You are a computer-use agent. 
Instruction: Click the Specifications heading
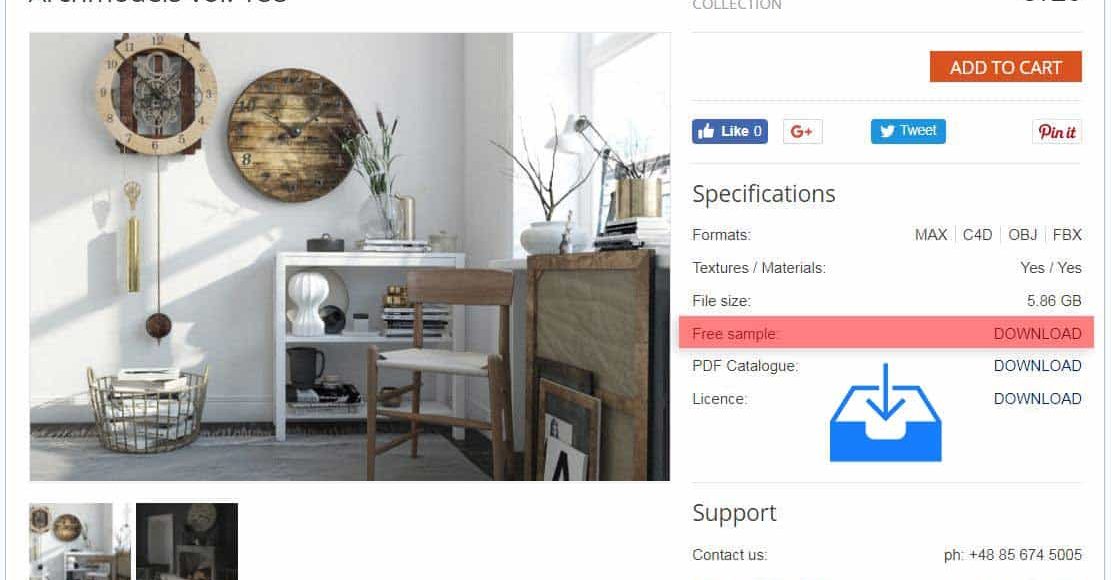point(764,194)
